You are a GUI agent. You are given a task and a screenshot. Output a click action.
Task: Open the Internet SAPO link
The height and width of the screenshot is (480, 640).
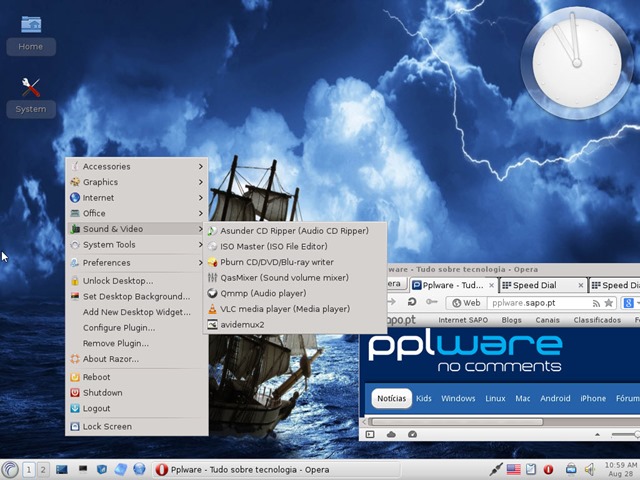[x=463, y=320]
